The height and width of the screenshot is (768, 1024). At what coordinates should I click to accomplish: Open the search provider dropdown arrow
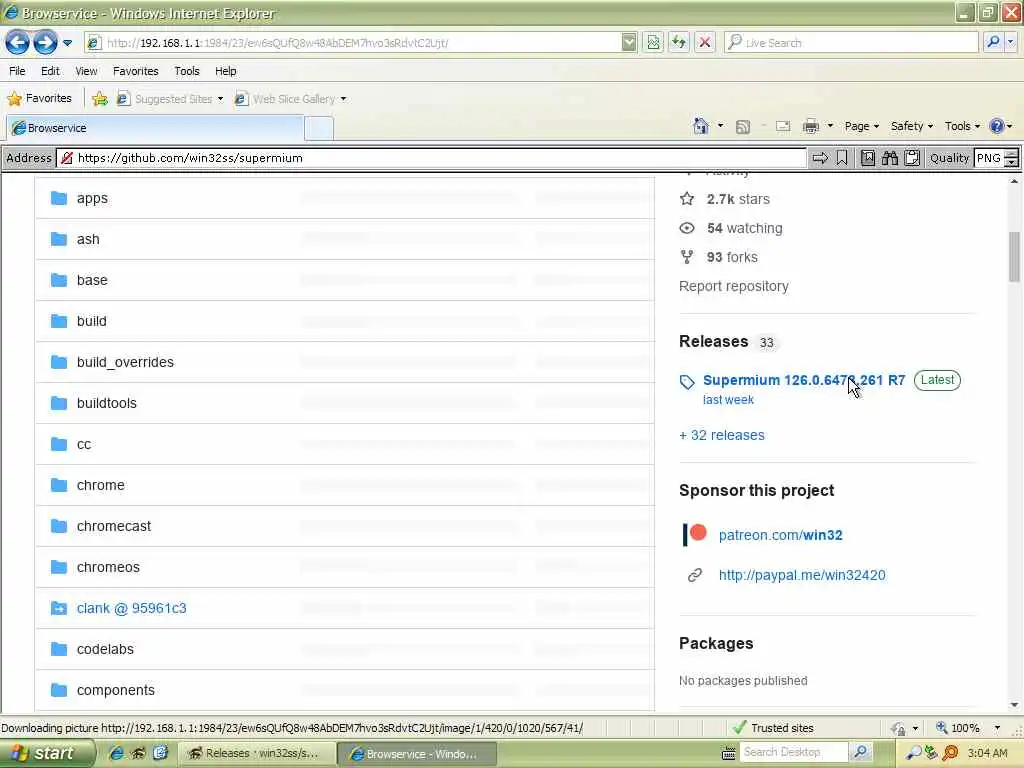1010,43
